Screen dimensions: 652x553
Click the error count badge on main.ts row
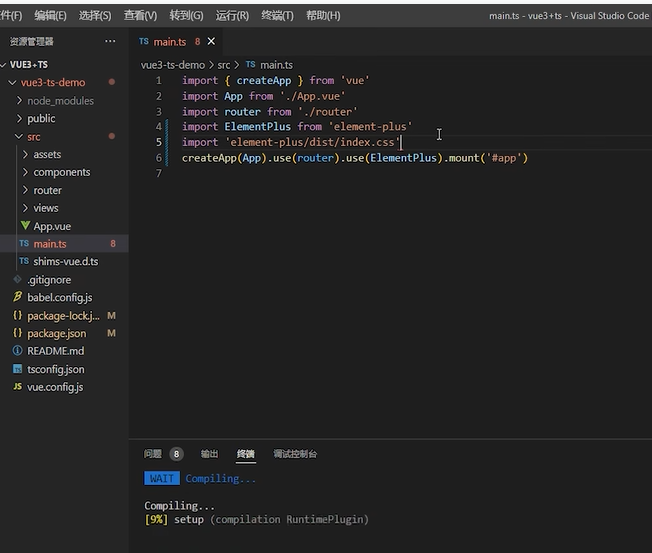(x=113, y=244)
